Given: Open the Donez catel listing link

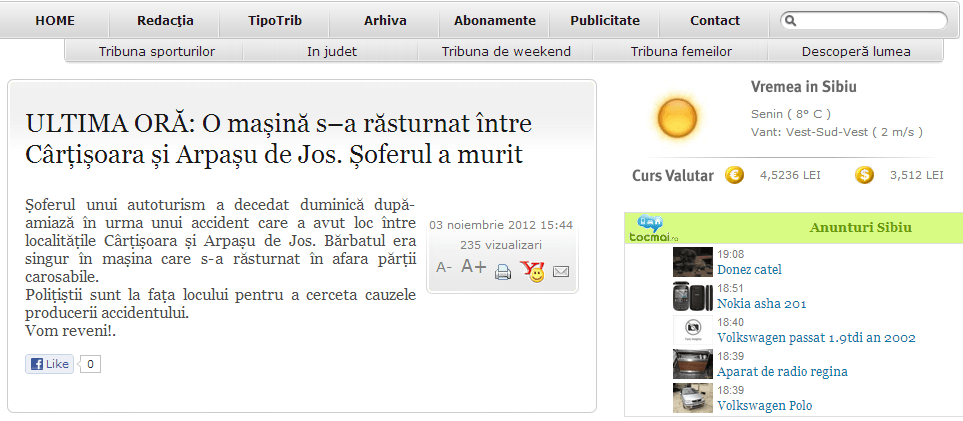Looking at the screenshot, I should pos(749,269).
